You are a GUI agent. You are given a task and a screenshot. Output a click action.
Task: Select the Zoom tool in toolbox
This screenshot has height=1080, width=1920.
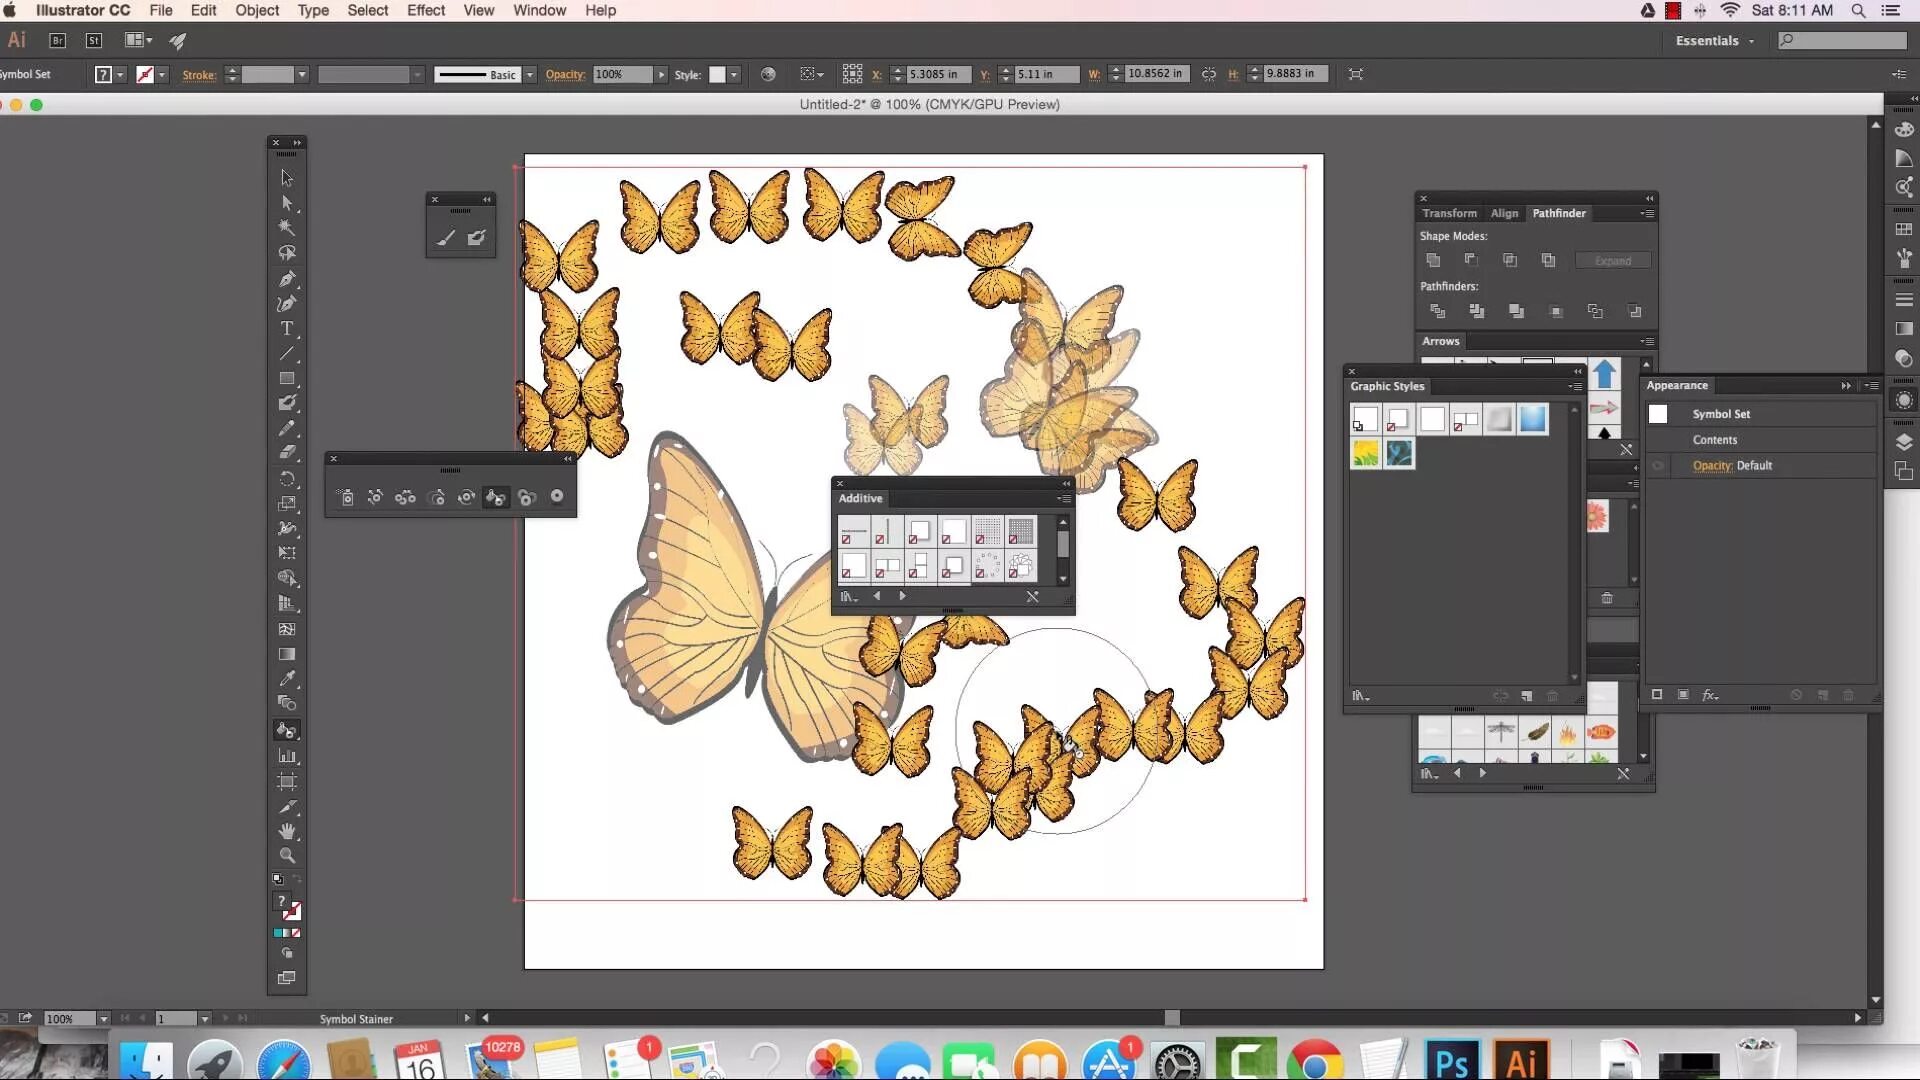pos(287,856)
